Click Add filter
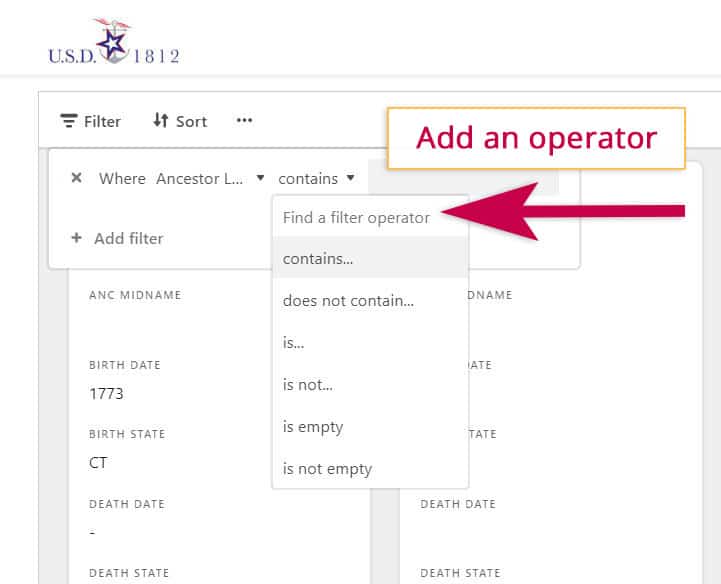 point(117,238)
